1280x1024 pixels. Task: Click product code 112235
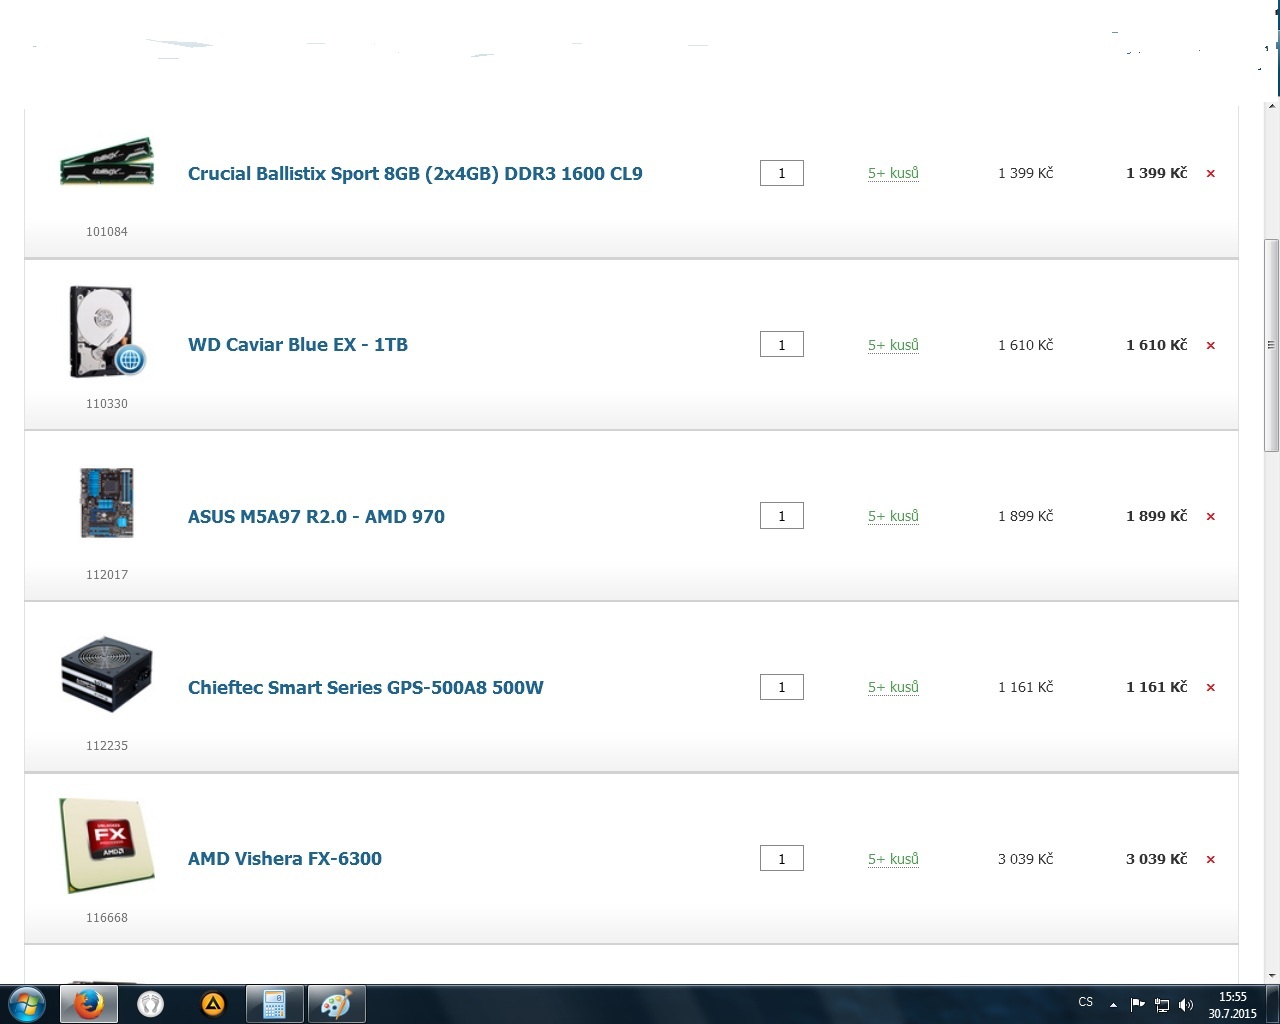point(107,746)
